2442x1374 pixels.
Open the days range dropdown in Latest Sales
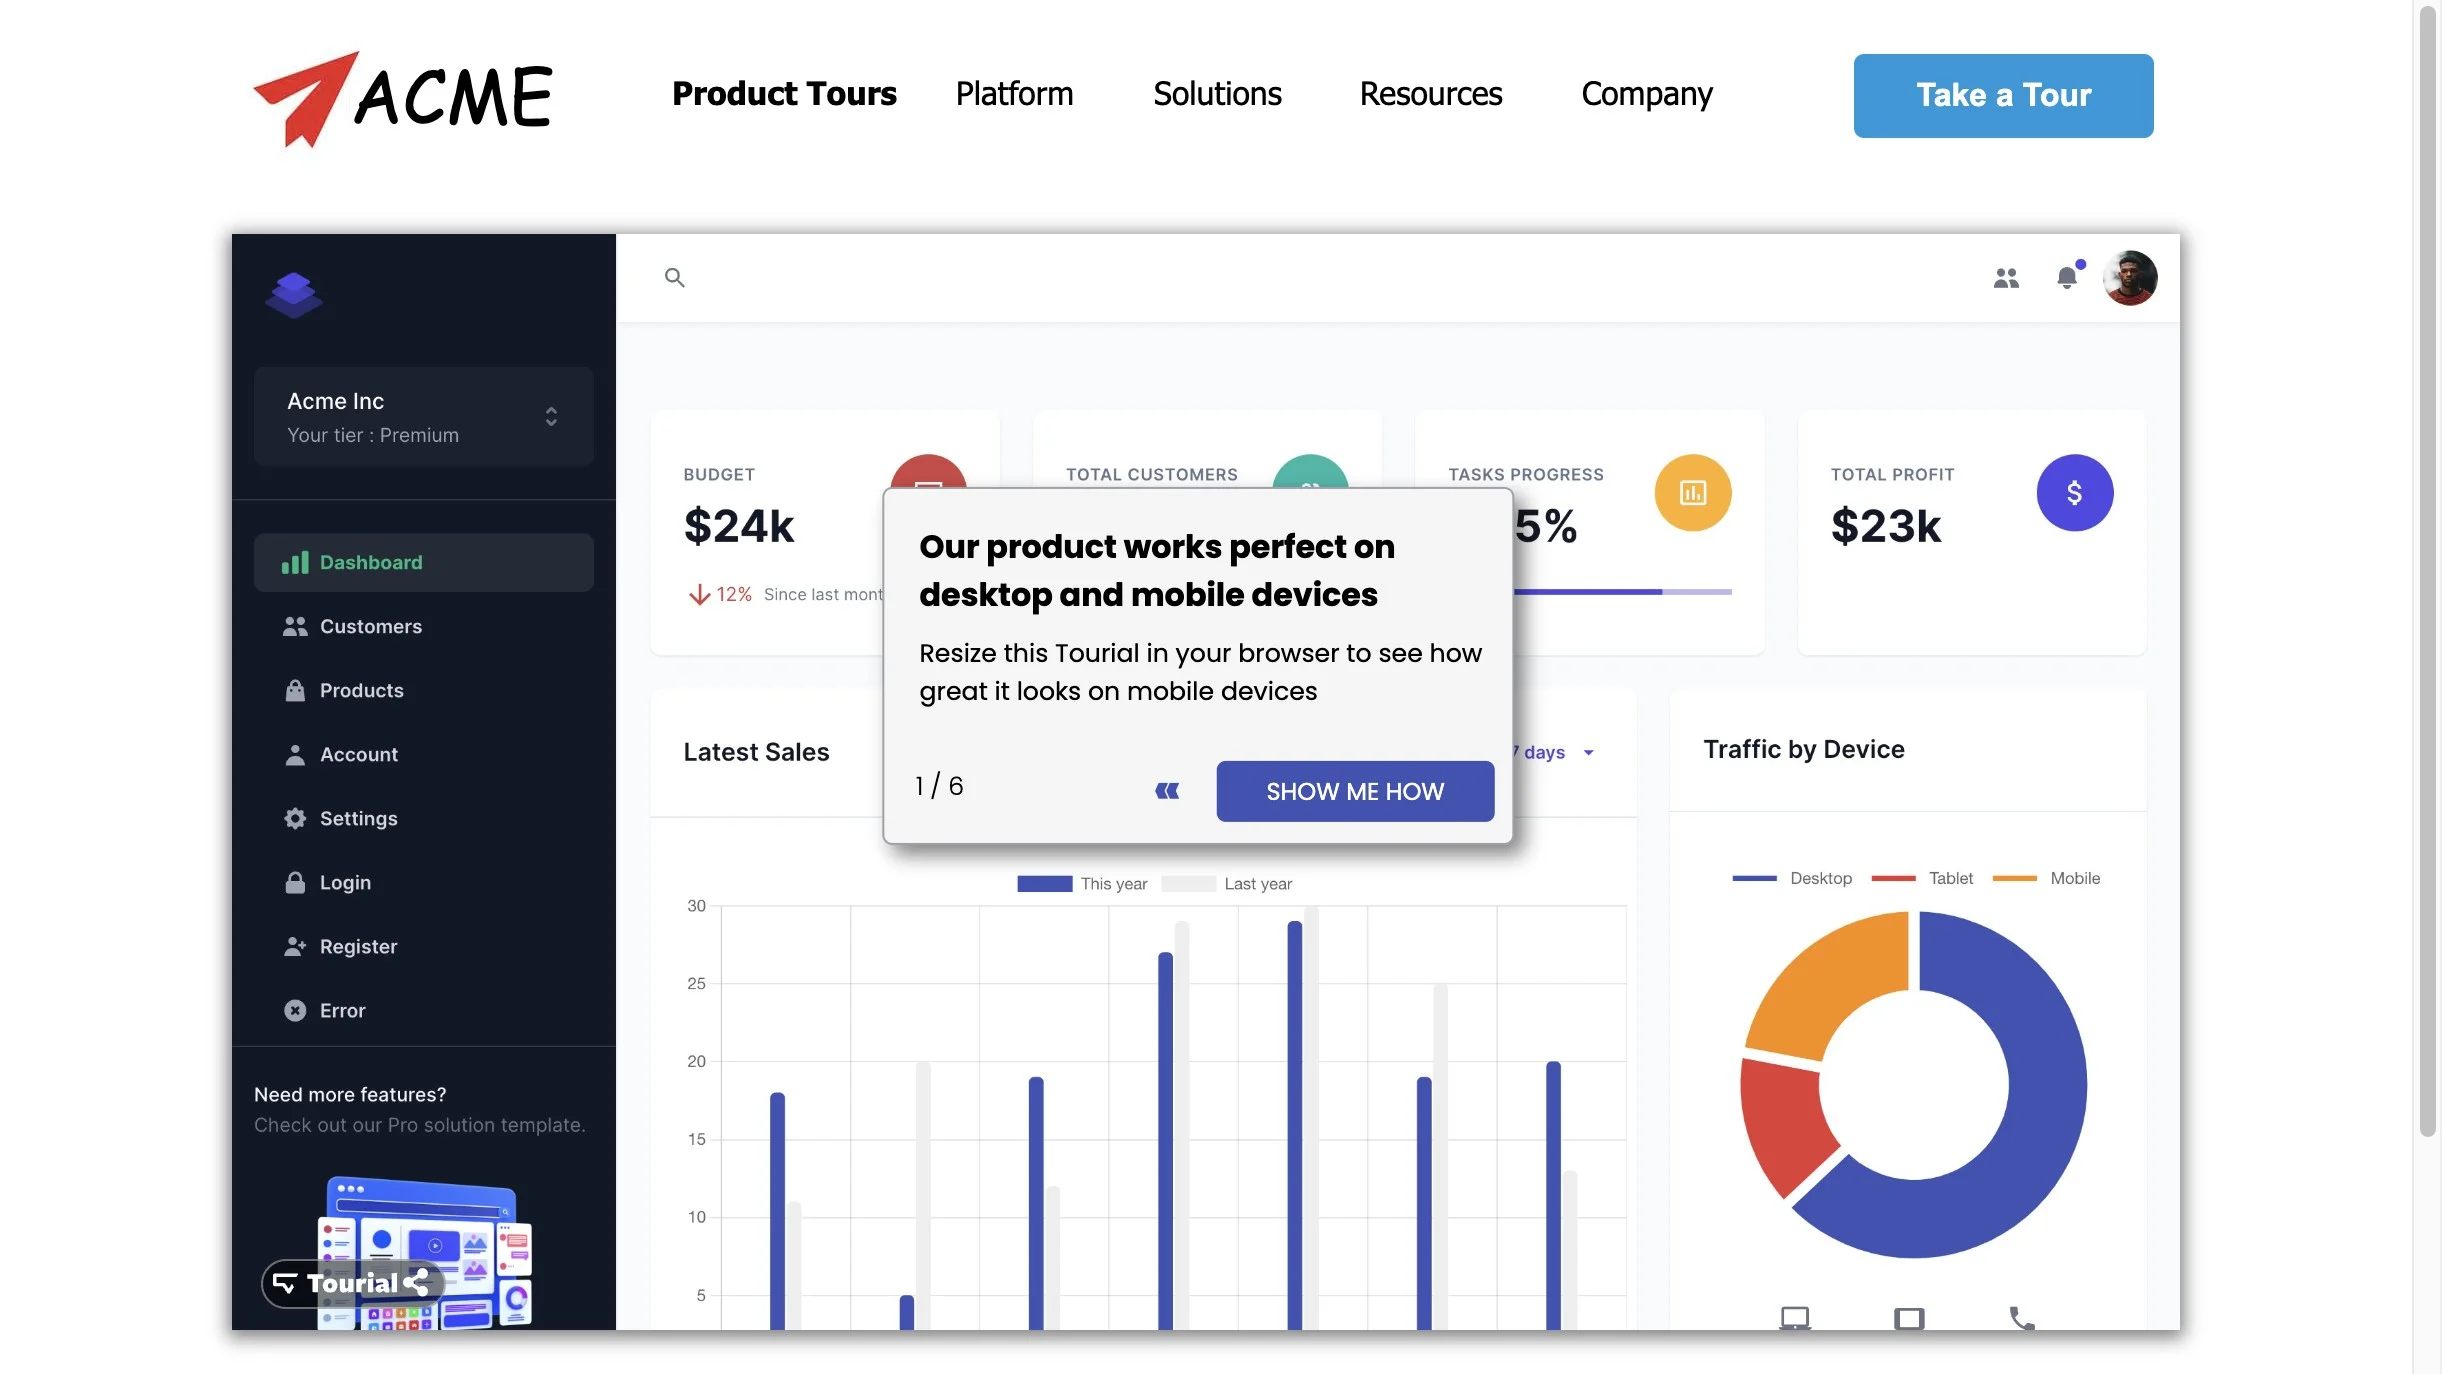point(1556,753)
